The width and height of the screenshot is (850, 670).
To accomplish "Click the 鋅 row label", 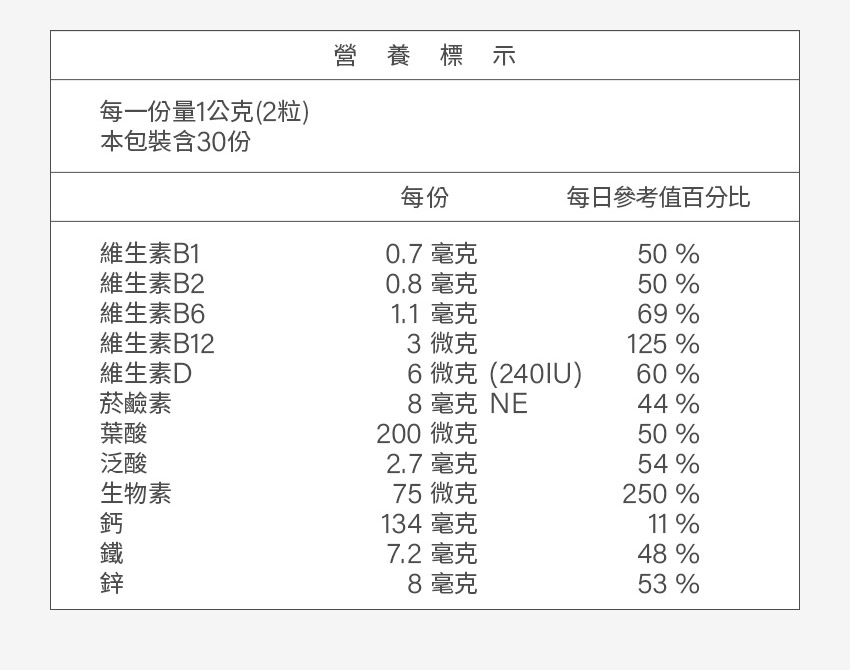I will coord(112,584).
